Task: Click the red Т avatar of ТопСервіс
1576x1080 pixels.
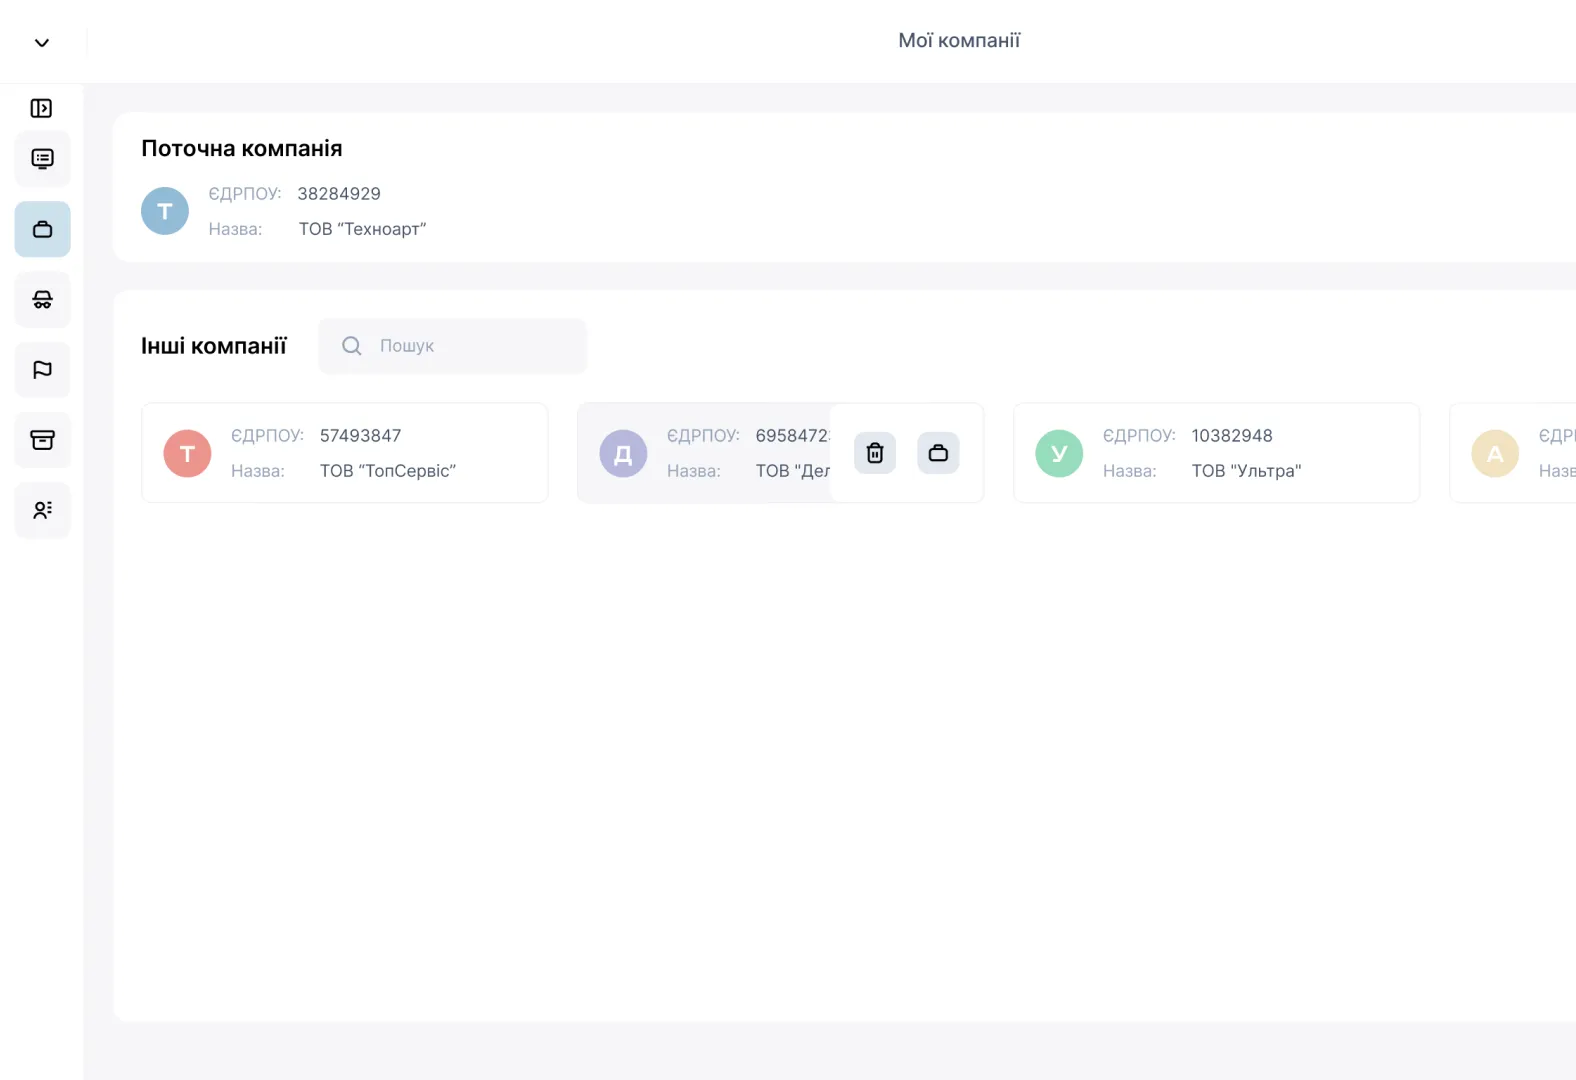Action: pyautogui.click(x=187, y=453)
